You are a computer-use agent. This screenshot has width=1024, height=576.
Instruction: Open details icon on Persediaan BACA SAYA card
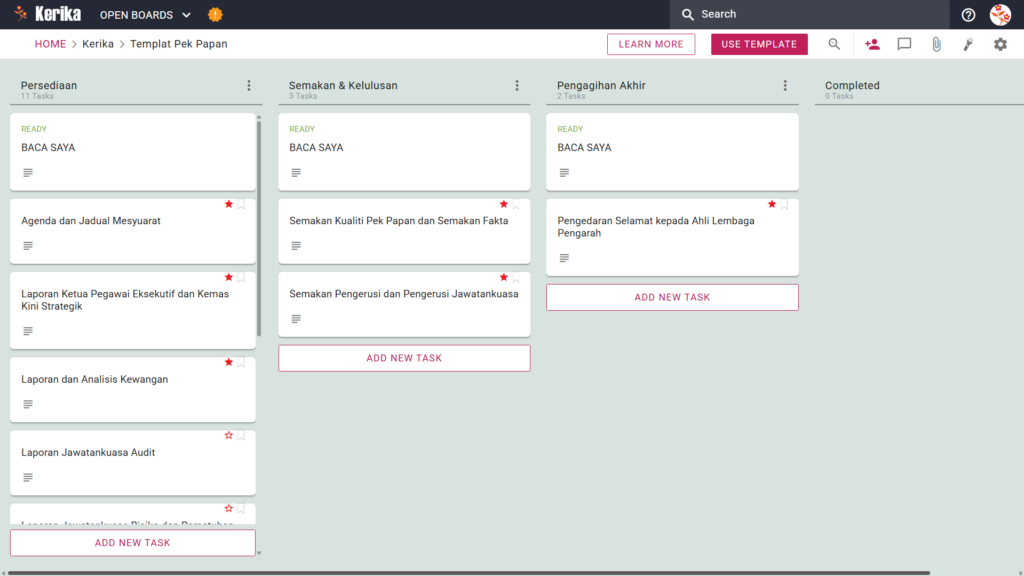point(27,173)
